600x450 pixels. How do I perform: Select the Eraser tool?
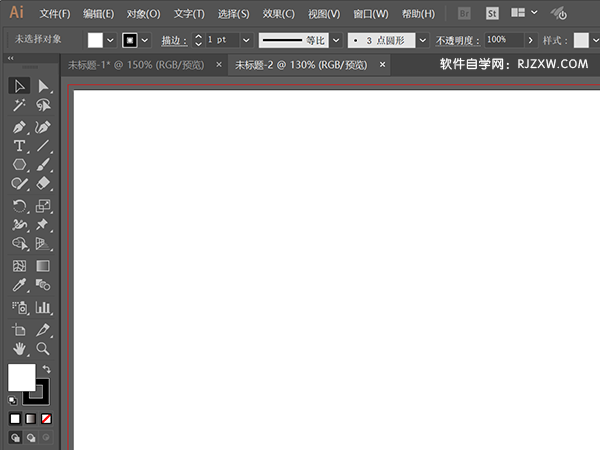tap(43, 183)
